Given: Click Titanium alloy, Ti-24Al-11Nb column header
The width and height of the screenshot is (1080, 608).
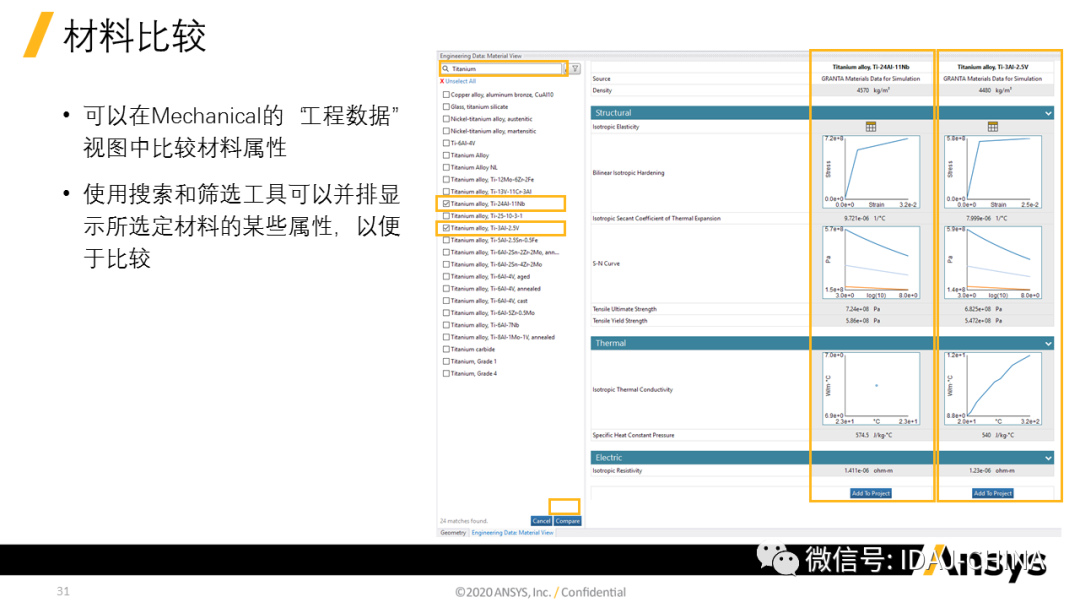Looking at the screenshot, I should [871, 67].
